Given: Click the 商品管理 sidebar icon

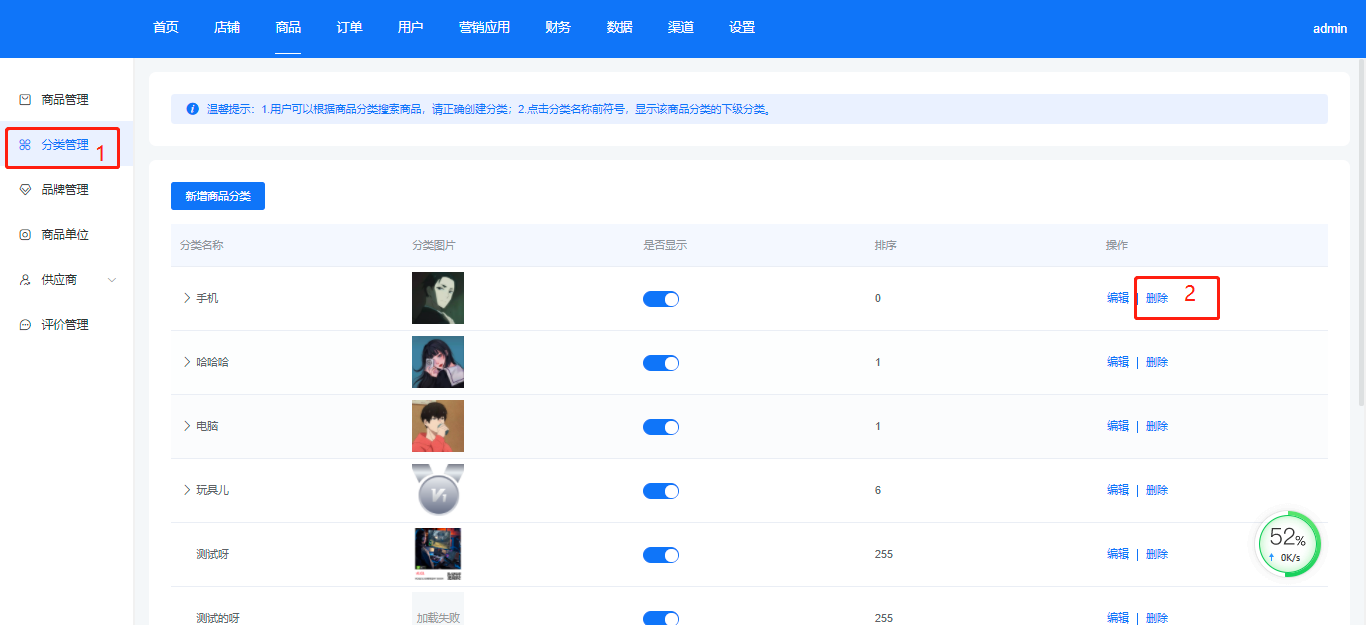Looking at the screenshot, I should click(x=25, y=100).
